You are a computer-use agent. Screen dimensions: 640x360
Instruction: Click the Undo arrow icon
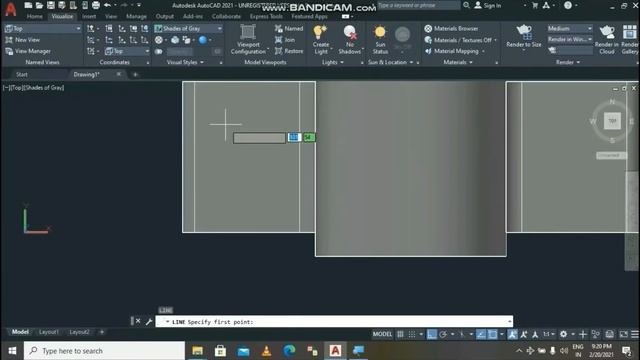107,5
